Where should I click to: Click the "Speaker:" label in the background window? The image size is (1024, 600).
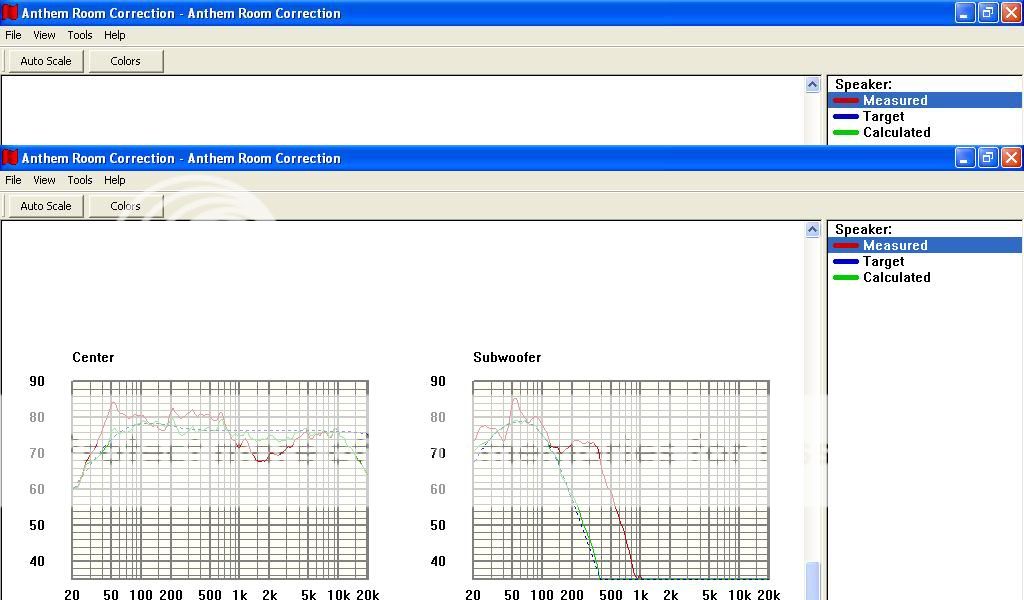click(863, 84)
